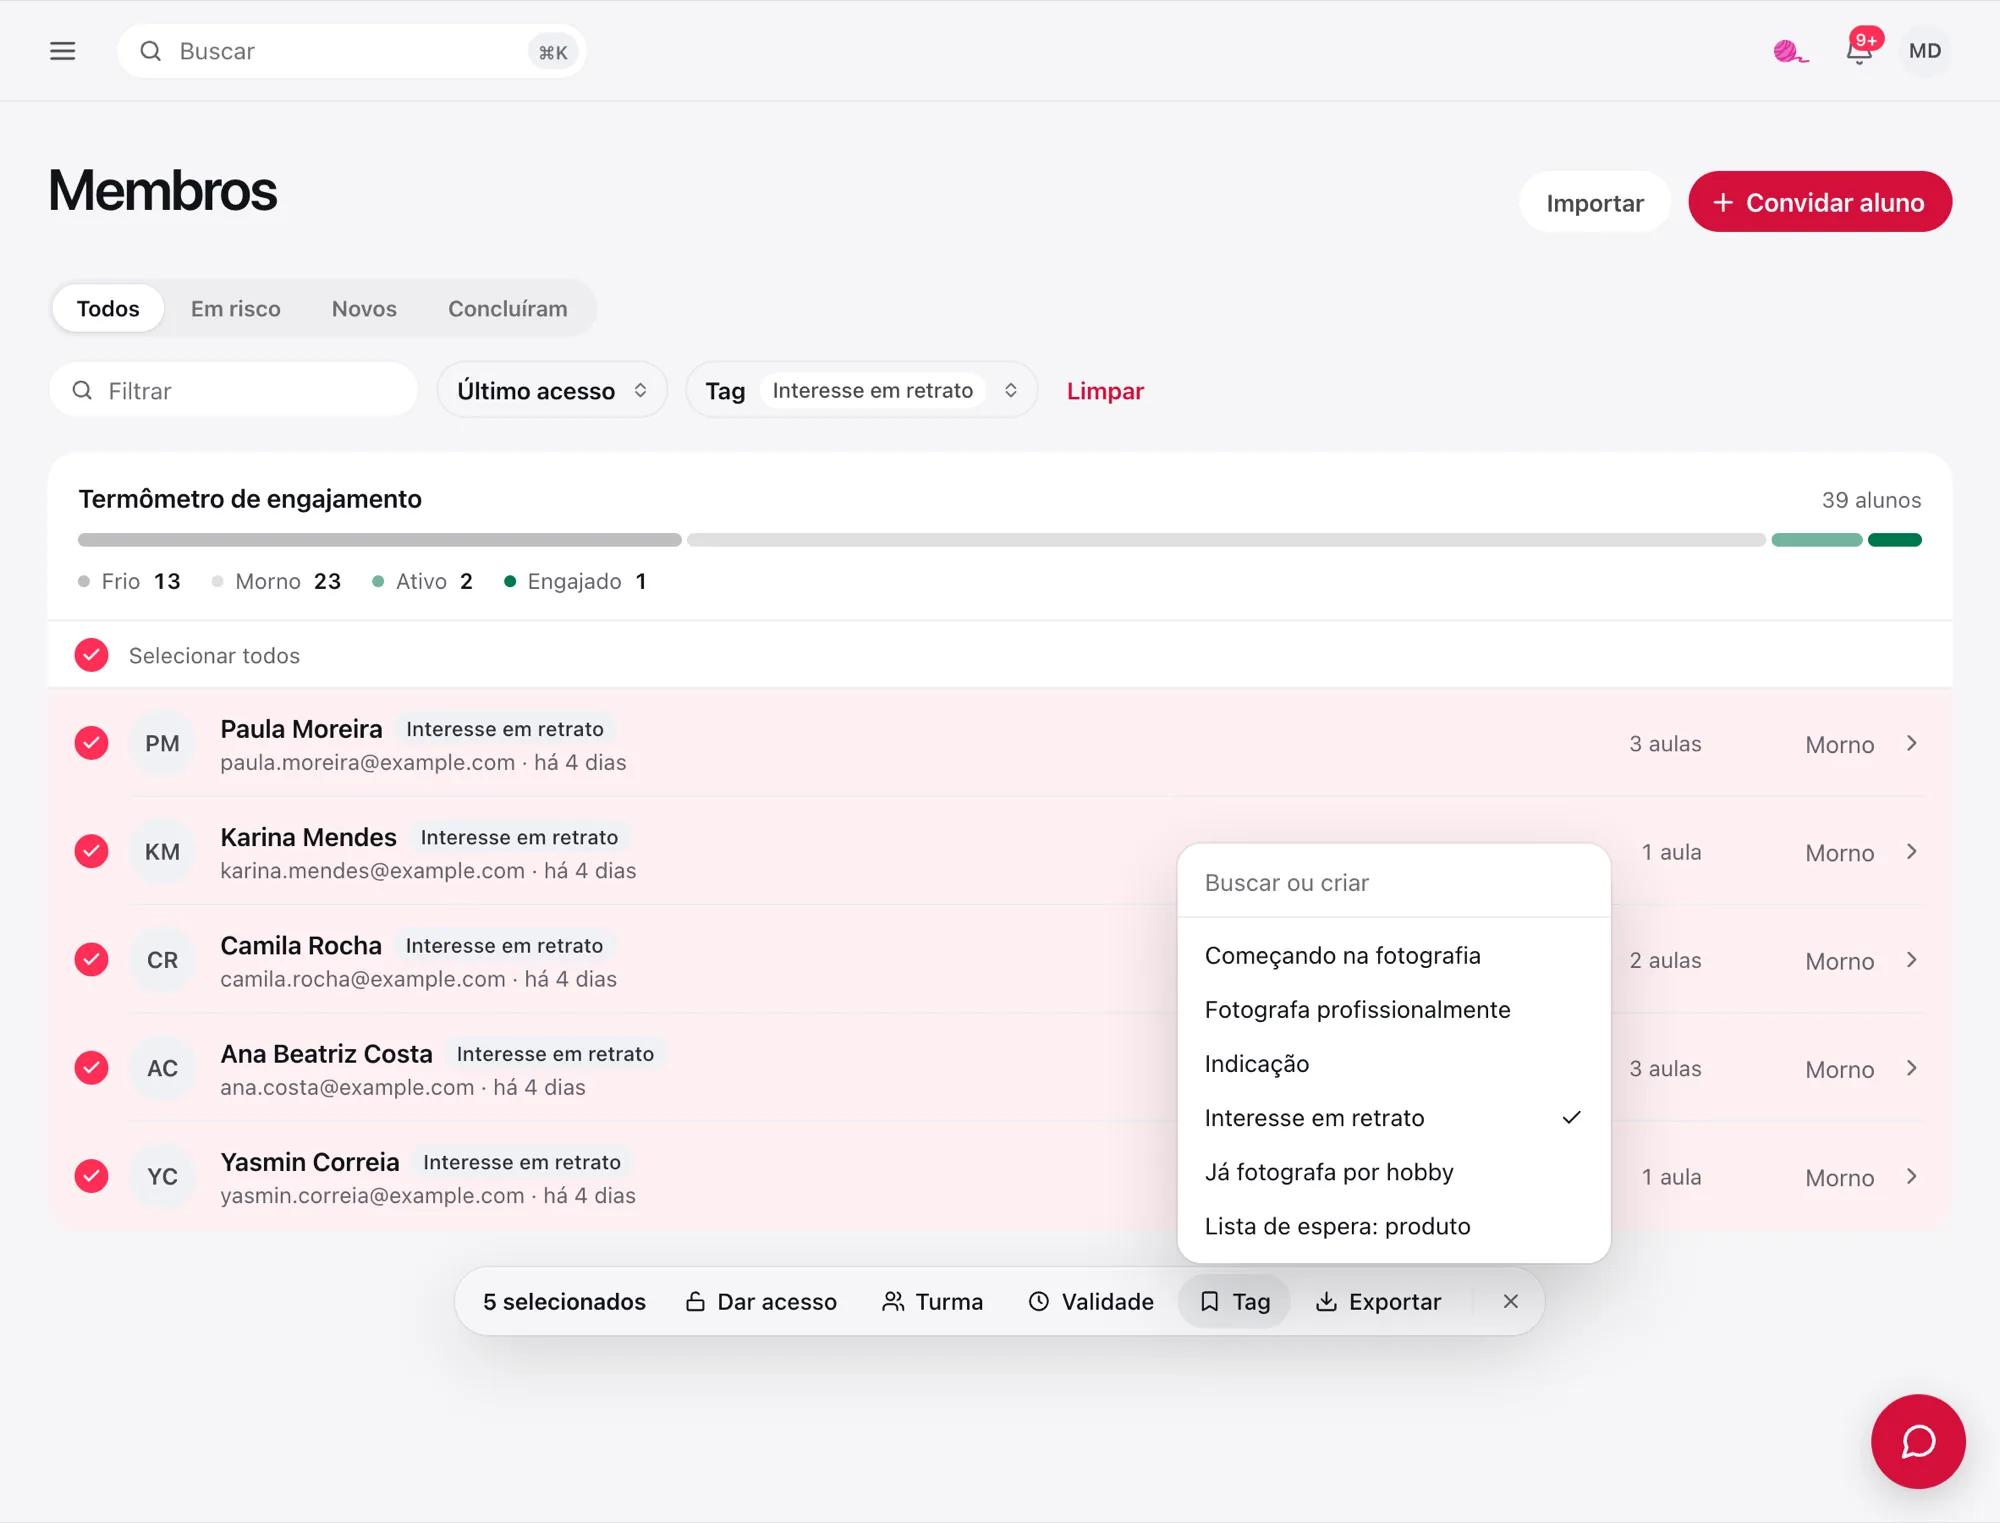The width and height of the screenshot is (2000, 1523).
Task: Click Paula Moreira's PM avatar
Action: [162, 743]
